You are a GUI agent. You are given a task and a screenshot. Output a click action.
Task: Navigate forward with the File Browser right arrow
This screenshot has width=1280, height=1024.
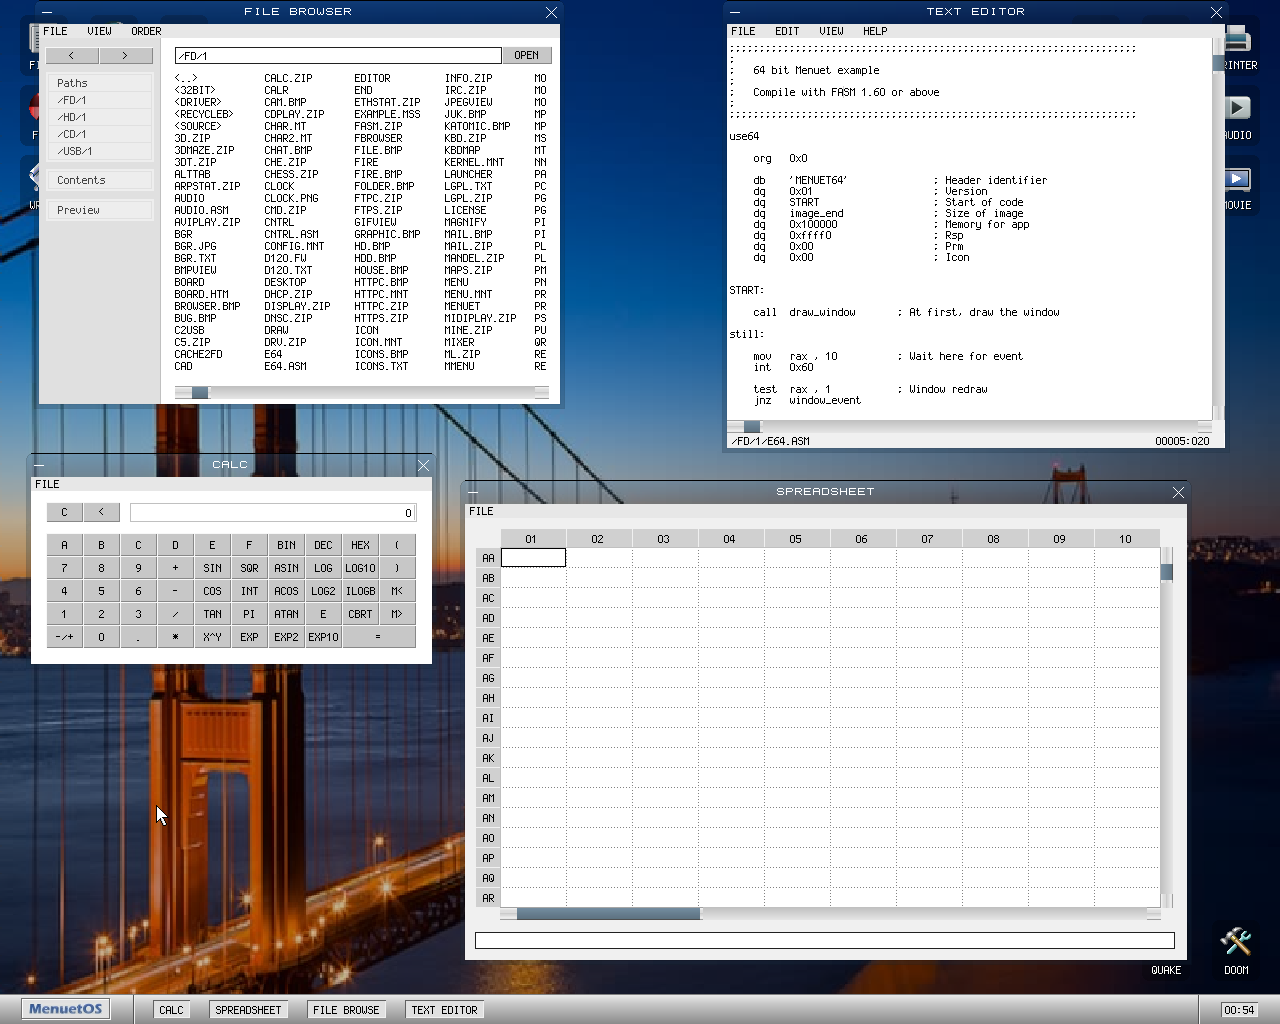tap(126, 56)
